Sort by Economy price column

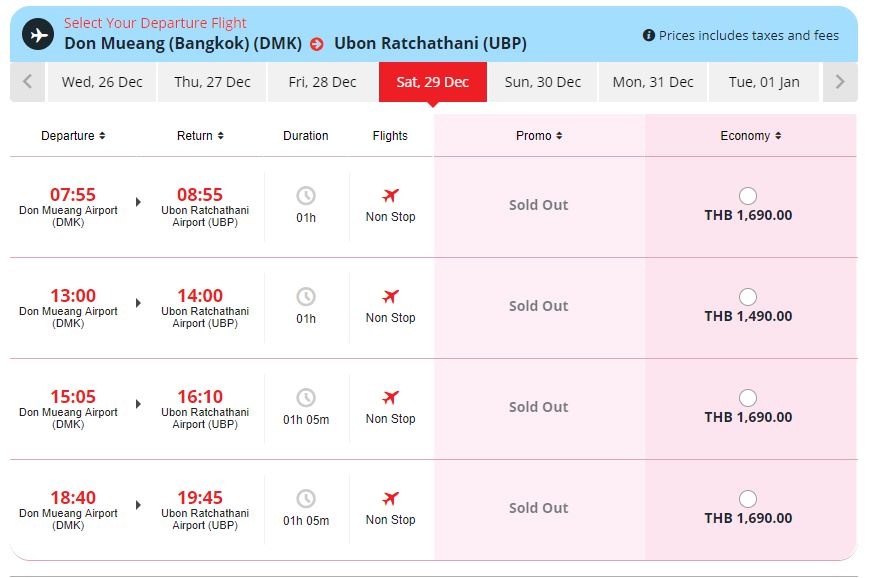point(750,136)
